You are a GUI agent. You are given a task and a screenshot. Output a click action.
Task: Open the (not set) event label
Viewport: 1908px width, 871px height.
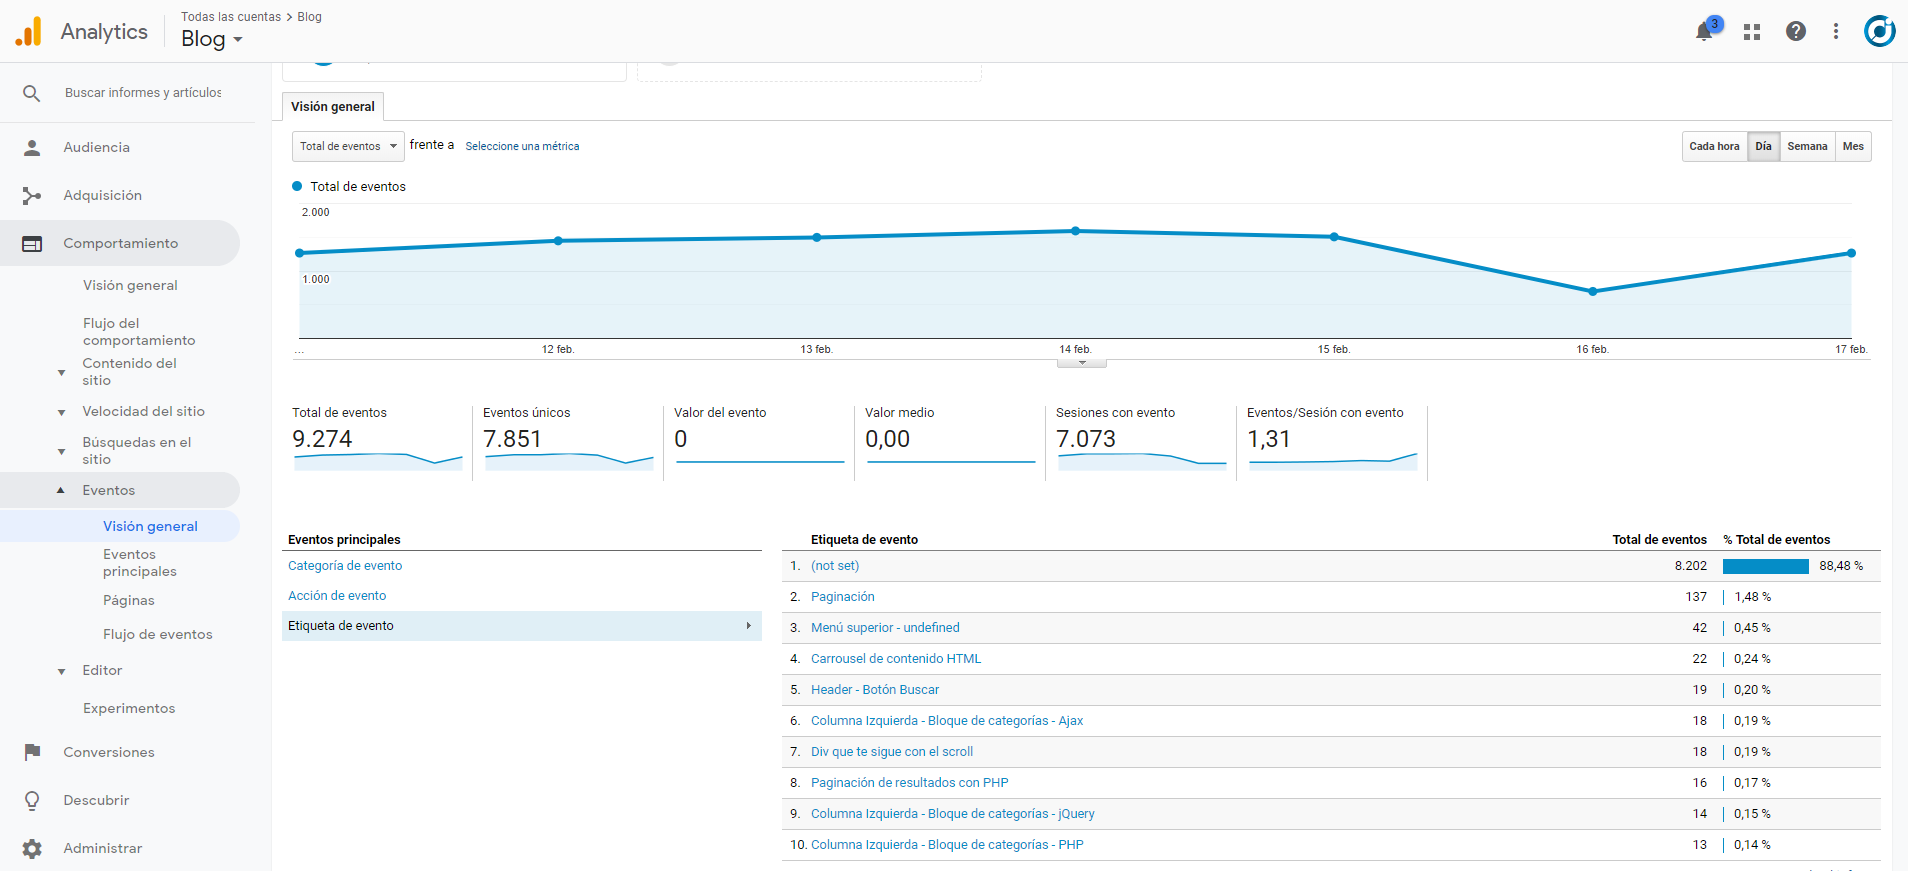tap(835, 566)
